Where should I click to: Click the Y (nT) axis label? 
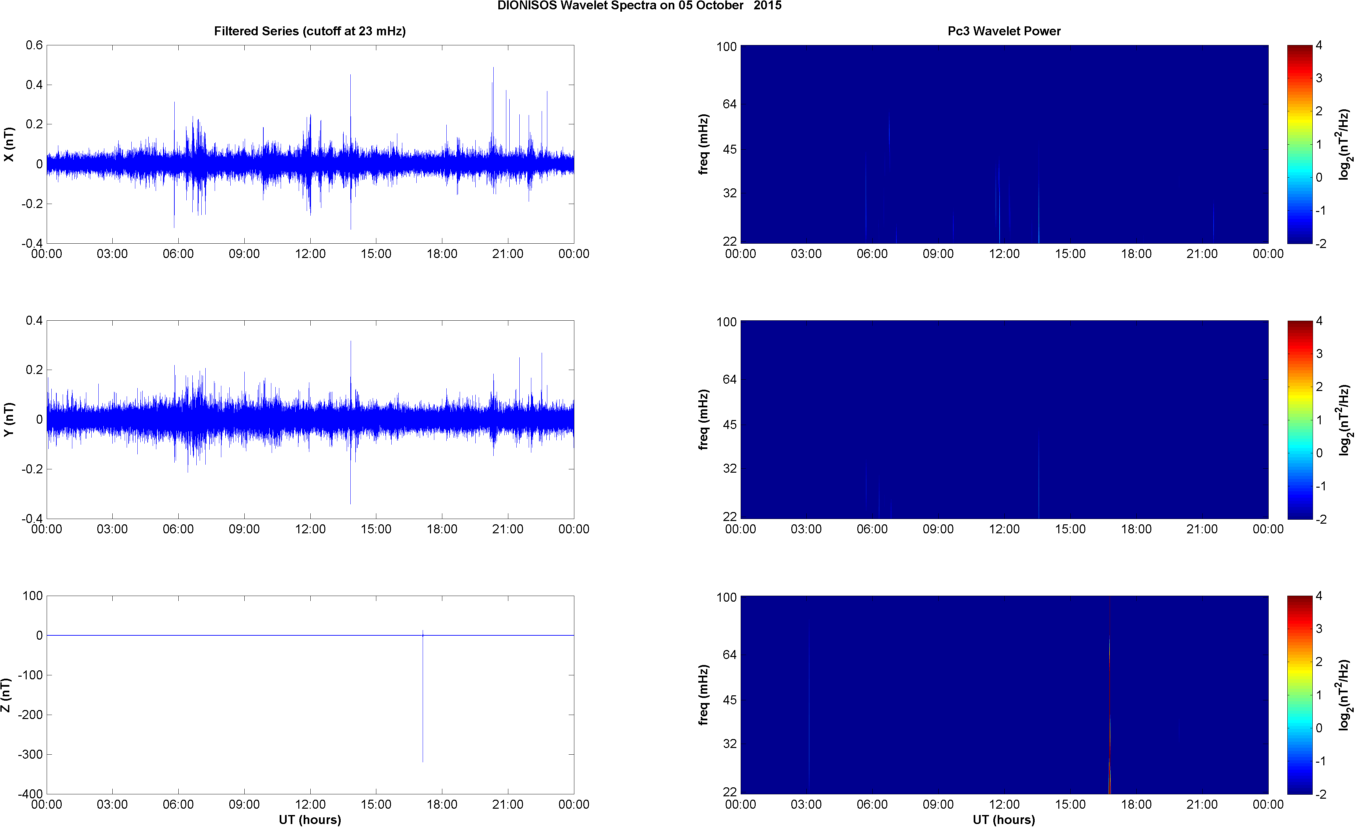9,420
